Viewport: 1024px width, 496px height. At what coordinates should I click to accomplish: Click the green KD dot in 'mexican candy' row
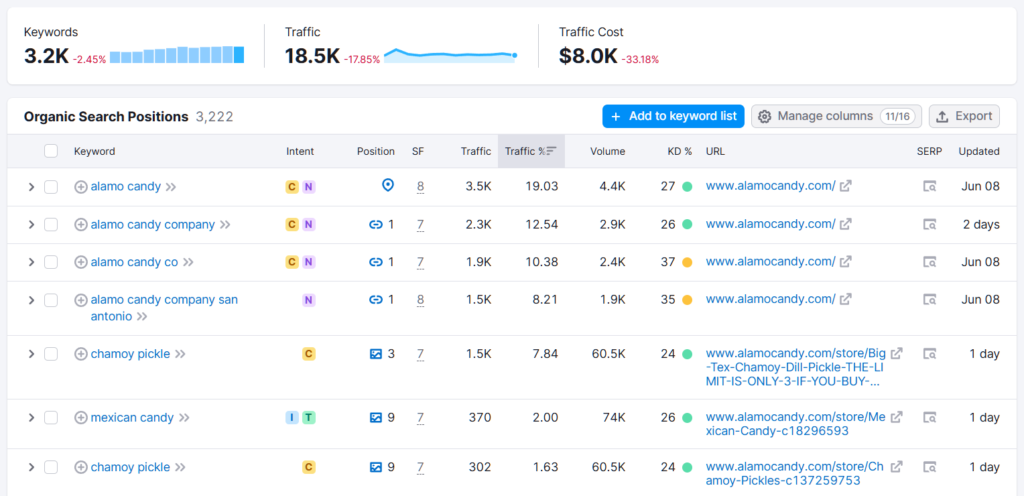687,418
